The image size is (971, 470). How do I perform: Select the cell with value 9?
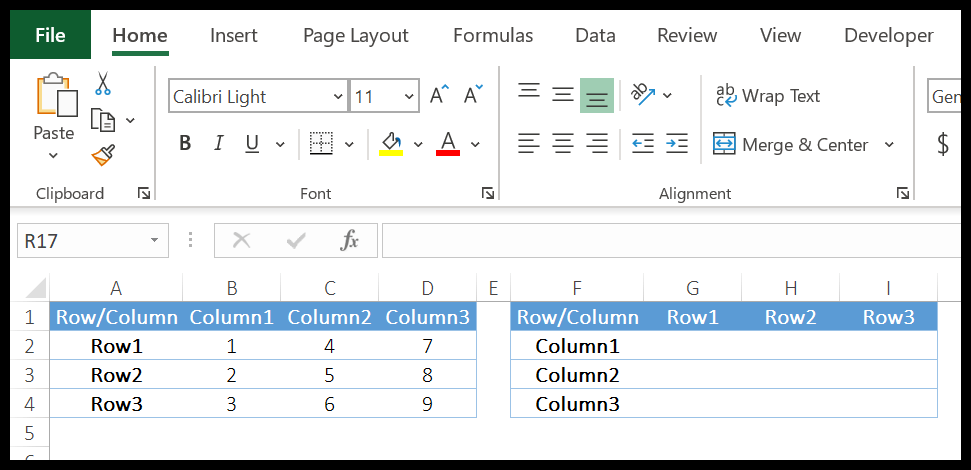click(427, 404)
